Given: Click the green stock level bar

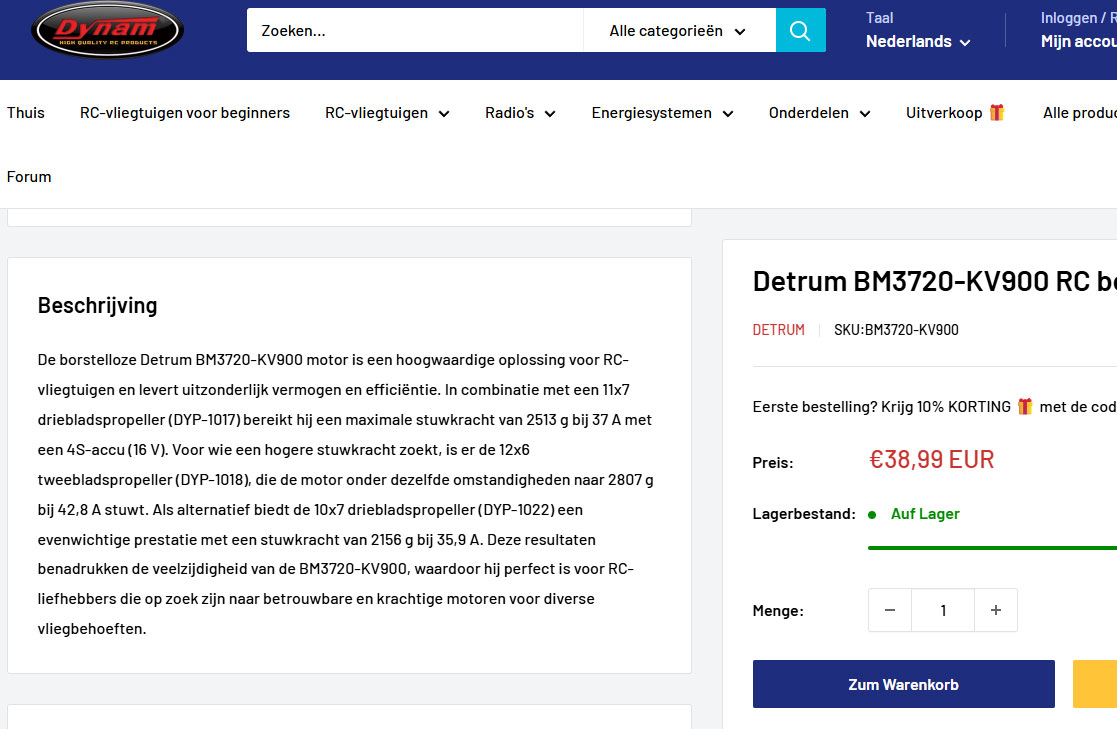Looking at the screenshot, I should [990, 547].
